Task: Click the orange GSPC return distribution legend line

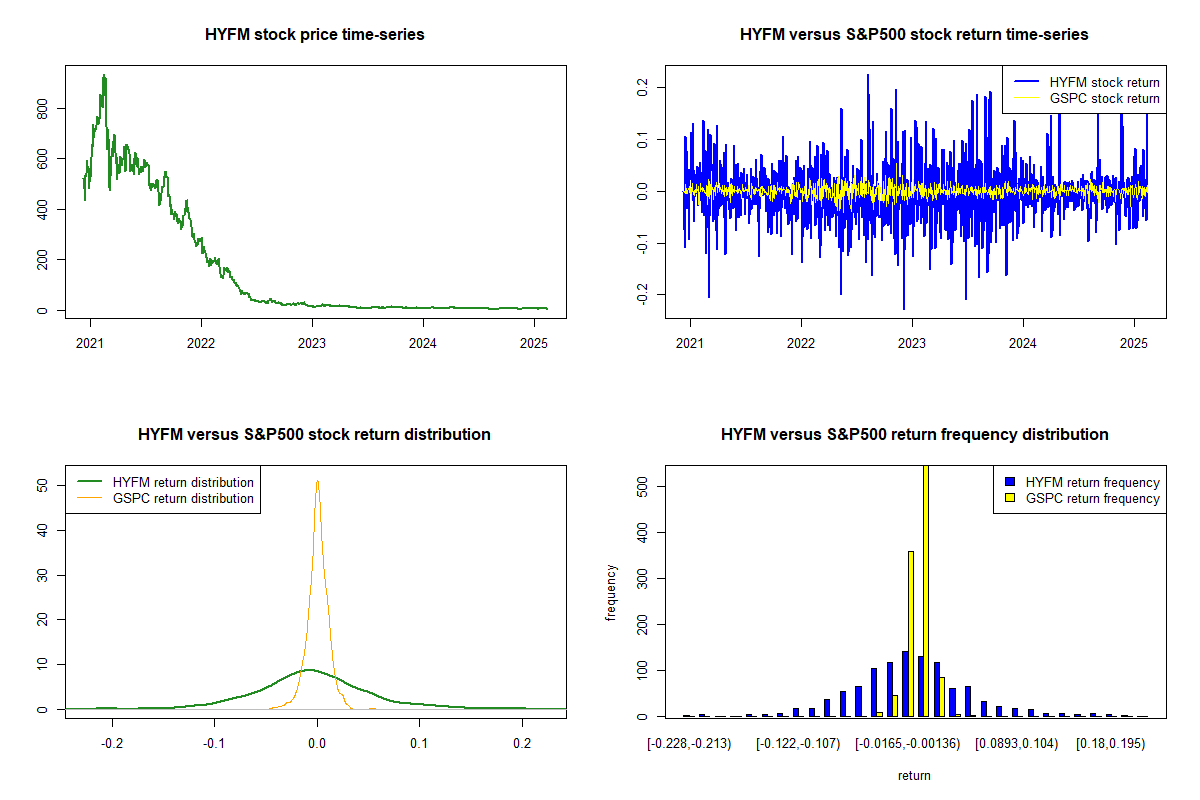Action: (x=91, y=498)
